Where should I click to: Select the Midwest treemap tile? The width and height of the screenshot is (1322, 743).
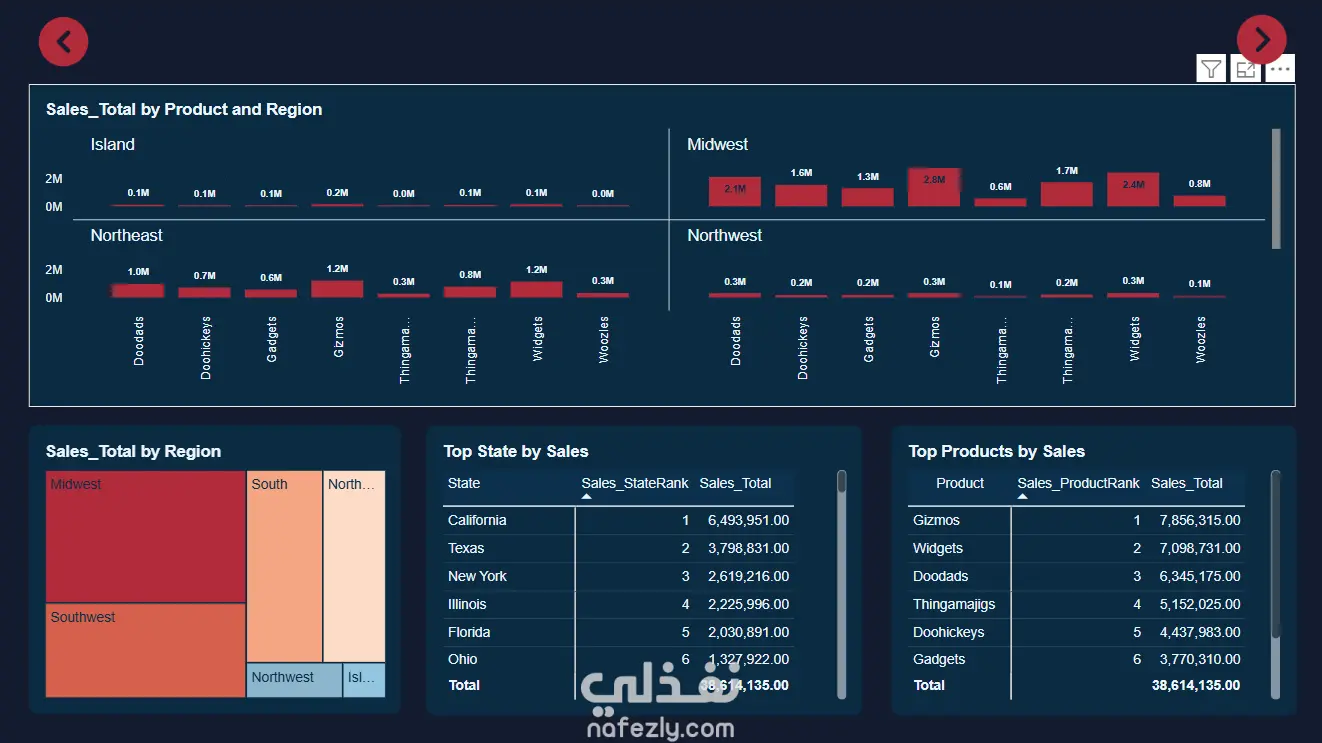click(146, 537)
